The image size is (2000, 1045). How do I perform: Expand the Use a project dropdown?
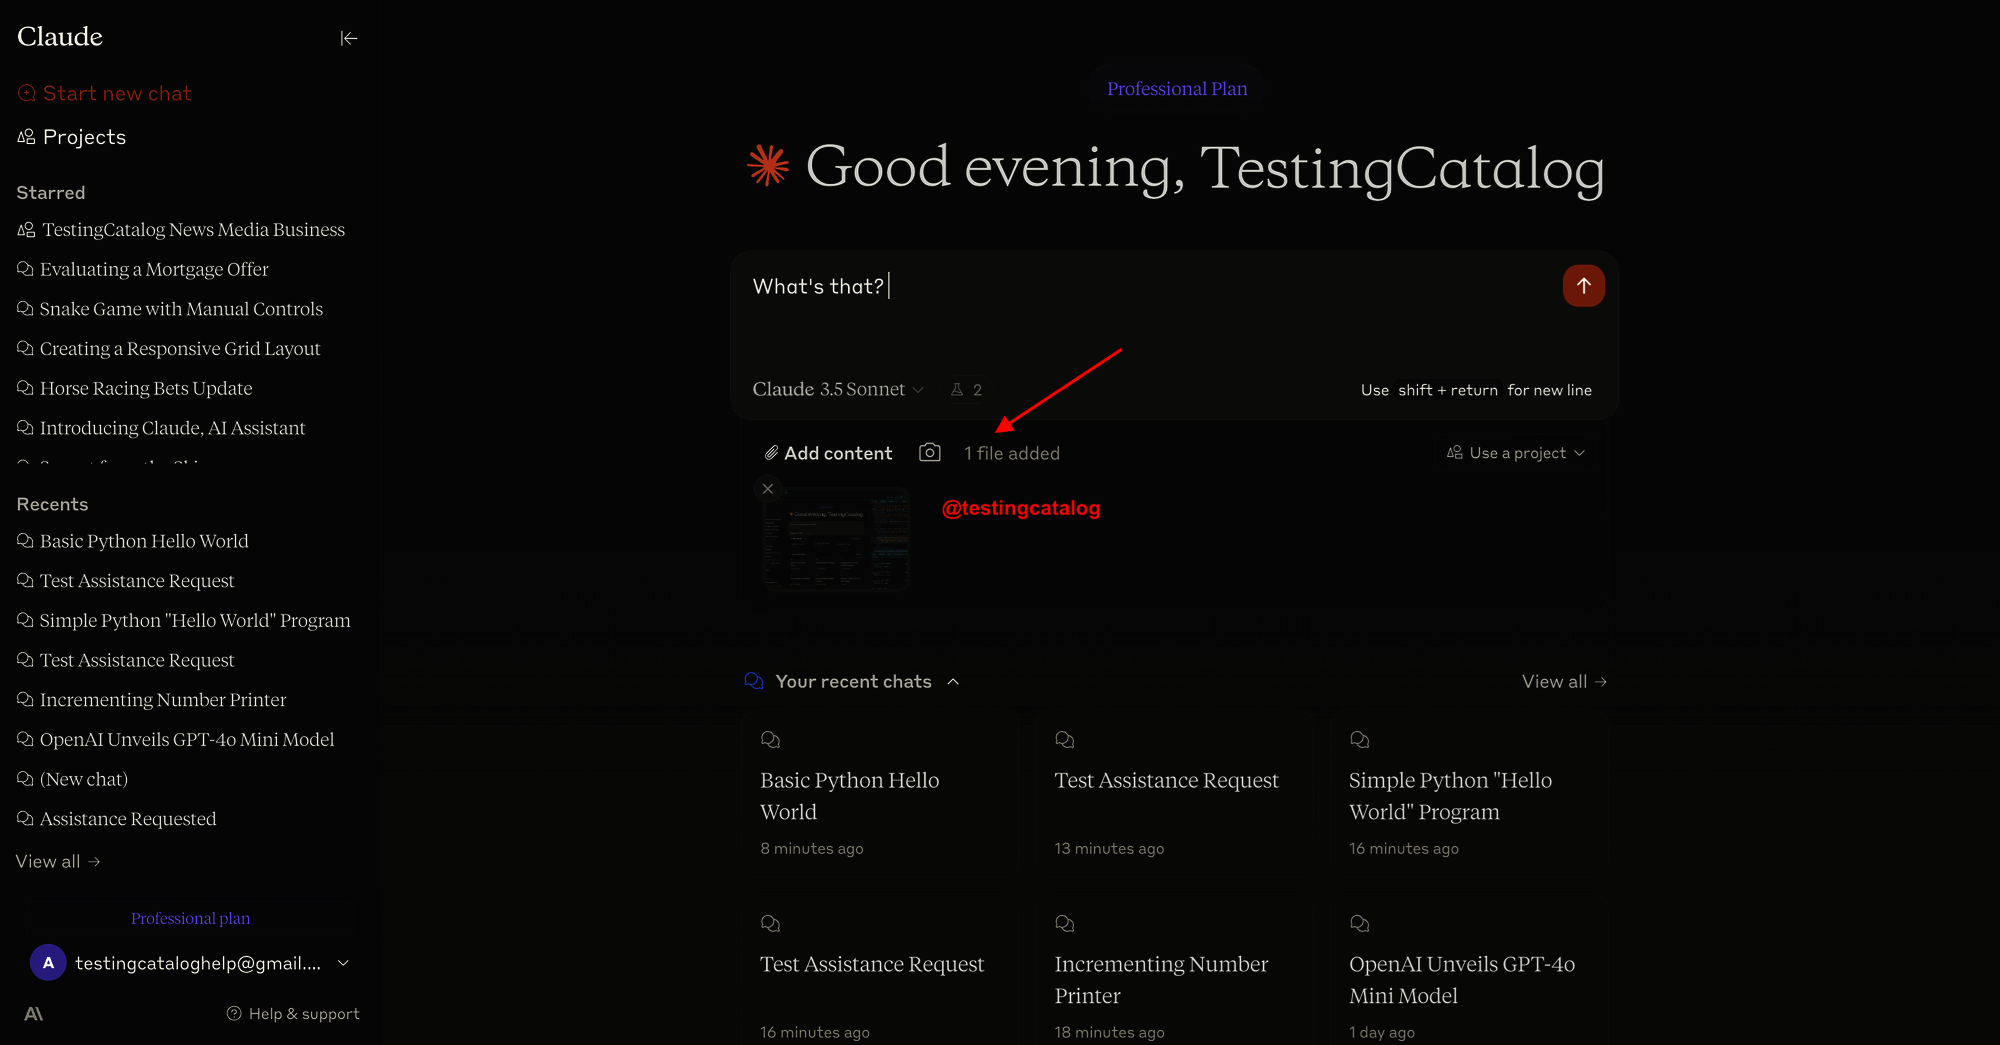tap(1515, 453)
